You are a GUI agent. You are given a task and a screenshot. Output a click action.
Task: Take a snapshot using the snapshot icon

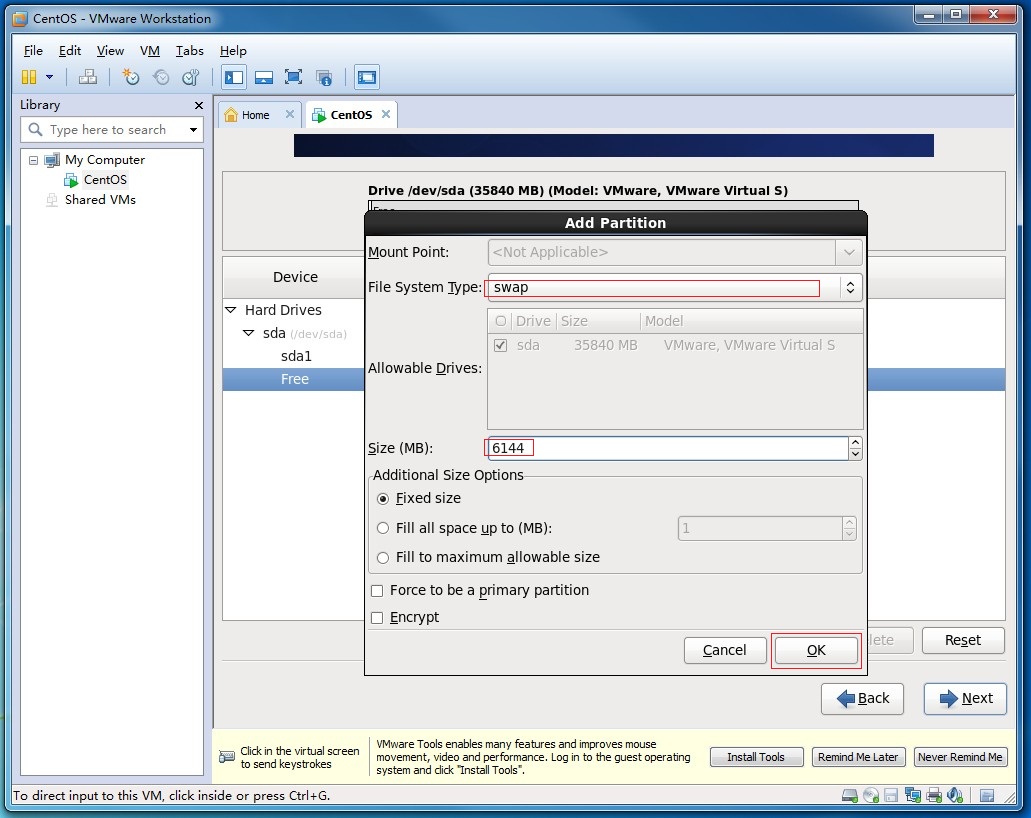click(130, 77)
